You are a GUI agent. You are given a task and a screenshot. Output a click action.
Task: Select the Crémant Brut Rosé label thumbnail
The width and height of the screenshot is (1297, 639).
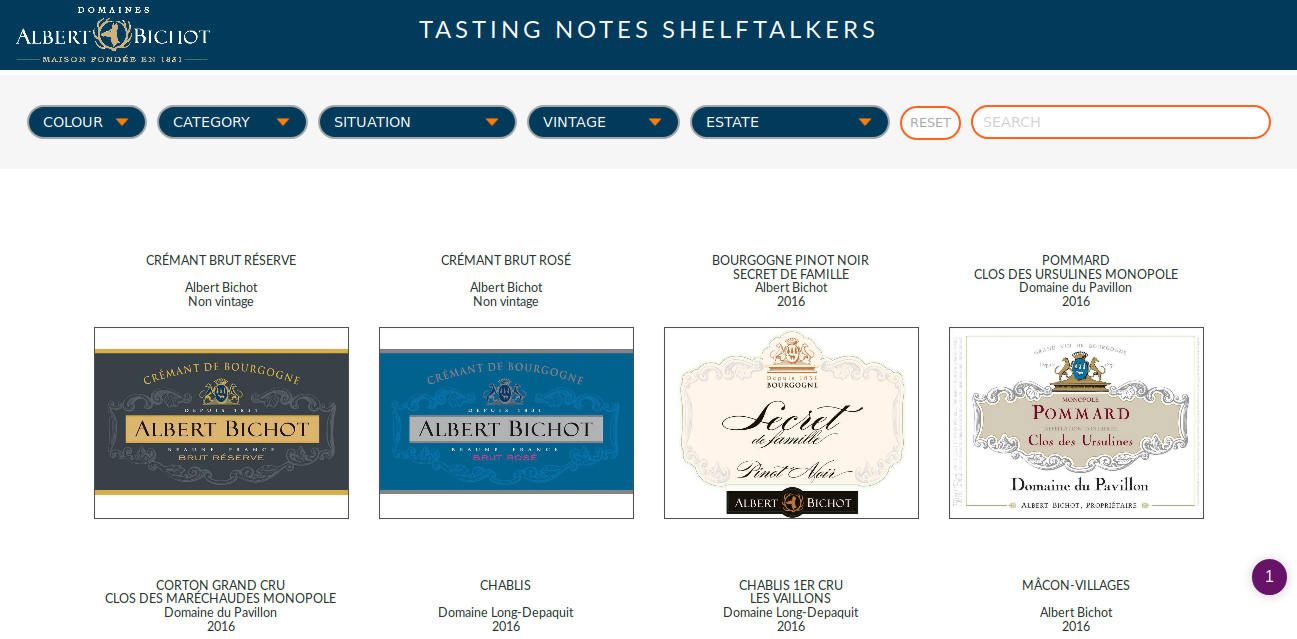506,422
